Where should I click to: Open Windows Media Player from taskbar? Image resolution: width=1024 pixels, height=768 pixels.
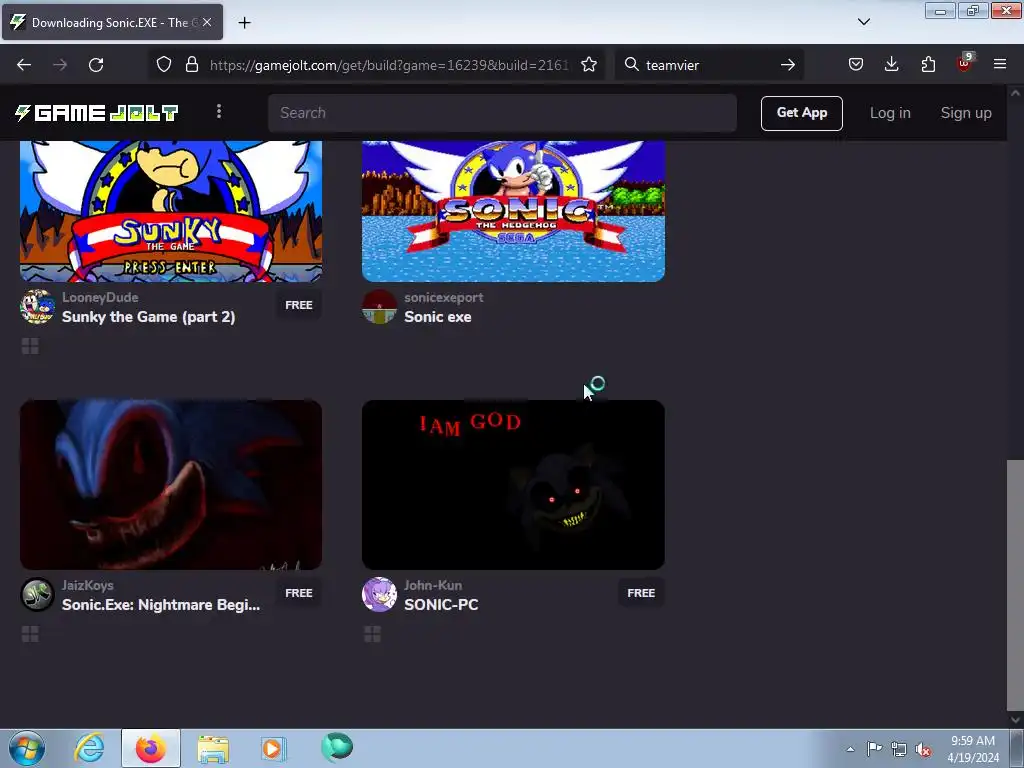point(273,748)
